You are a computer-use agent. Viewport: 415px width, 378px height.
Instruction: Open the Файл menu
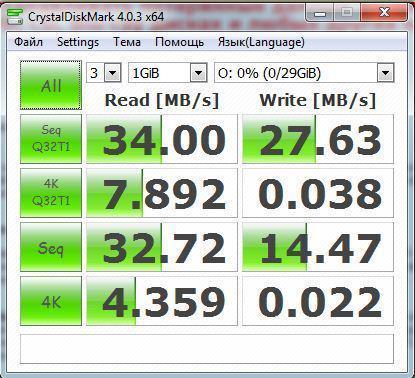(29, 42)
